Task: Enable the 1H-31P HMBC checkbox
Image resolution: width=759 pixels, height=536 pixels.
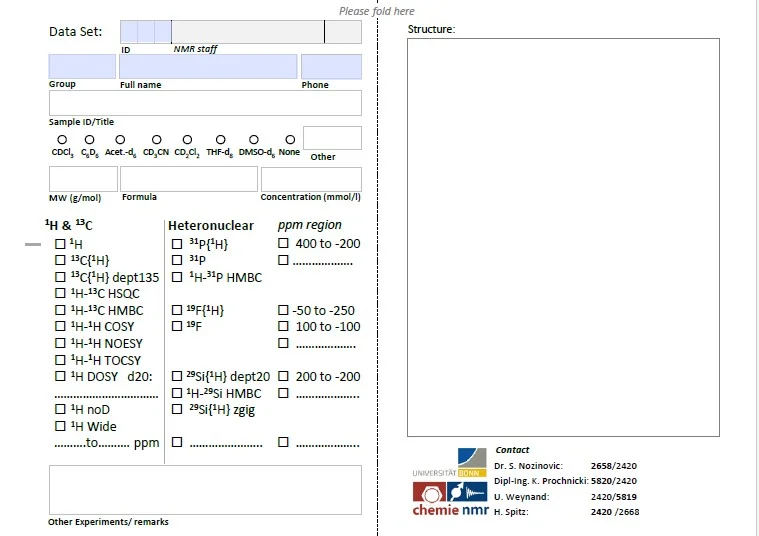Action: coord(178,277)
